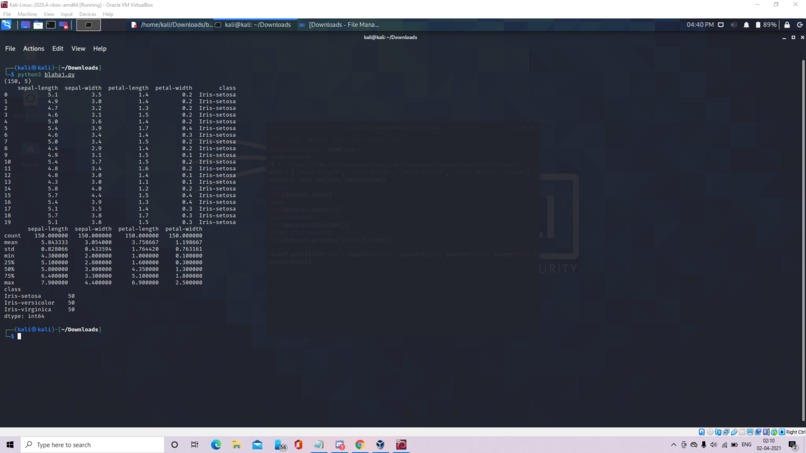This screenshot has width=806, height=453.
Task: Click the Type here to search box
Action: (93, 445)
